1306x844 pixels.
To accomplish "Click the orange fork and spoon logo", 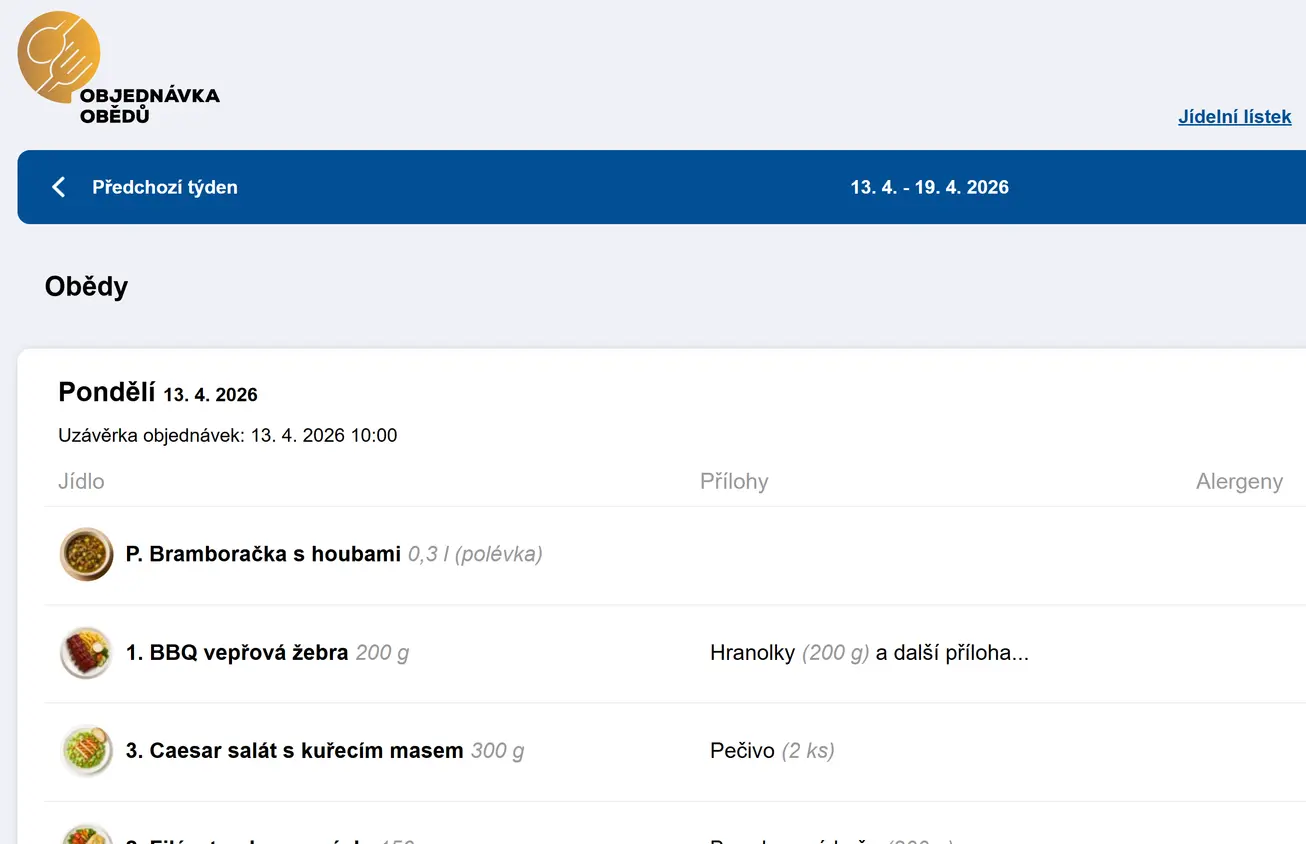I will click(x=58, y=56).
